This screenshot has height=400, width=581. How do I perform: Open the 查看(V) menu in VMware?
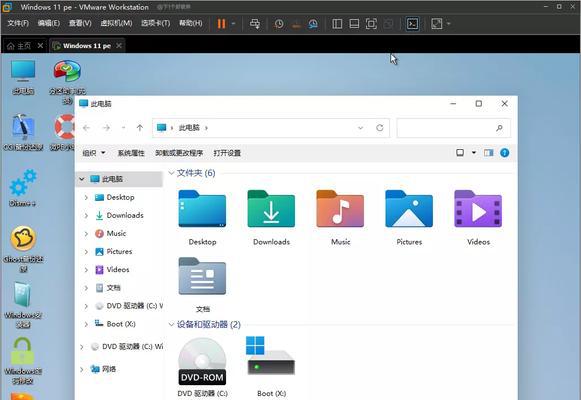pyautogui.click(x=80, y=23)
